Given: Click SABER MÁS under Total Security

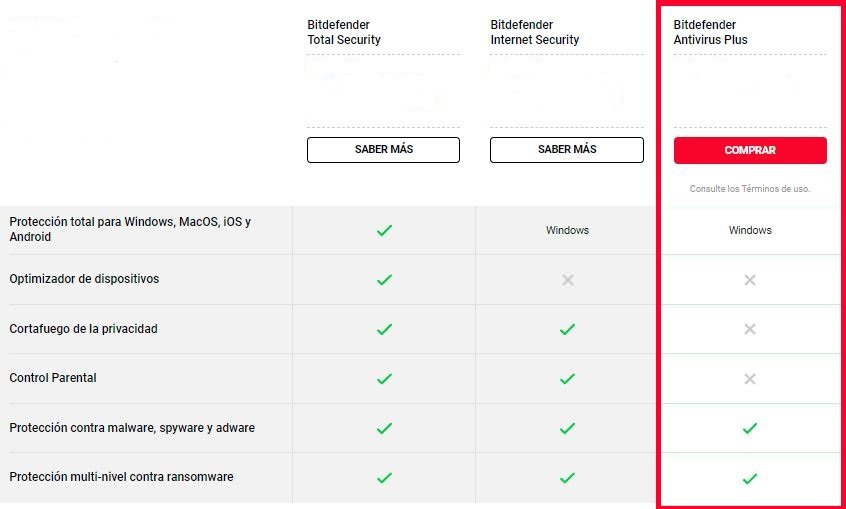Looking at the screenshot, I should click(x=383, y=150).
